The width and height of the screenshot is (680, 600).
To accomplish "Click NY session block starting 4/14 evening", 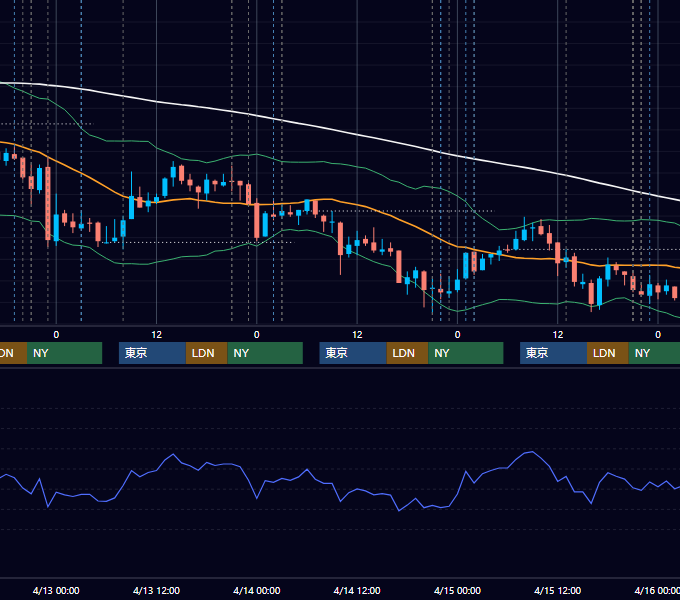I will pyautogui.click(x=465, y=353).
